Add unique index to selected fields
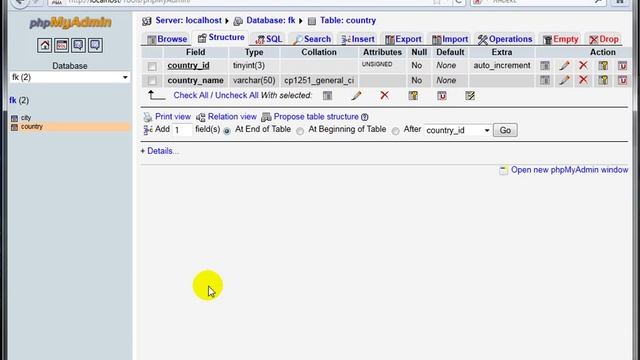Image resolution: width=640 pixels, height=360 pixels. 442,96
